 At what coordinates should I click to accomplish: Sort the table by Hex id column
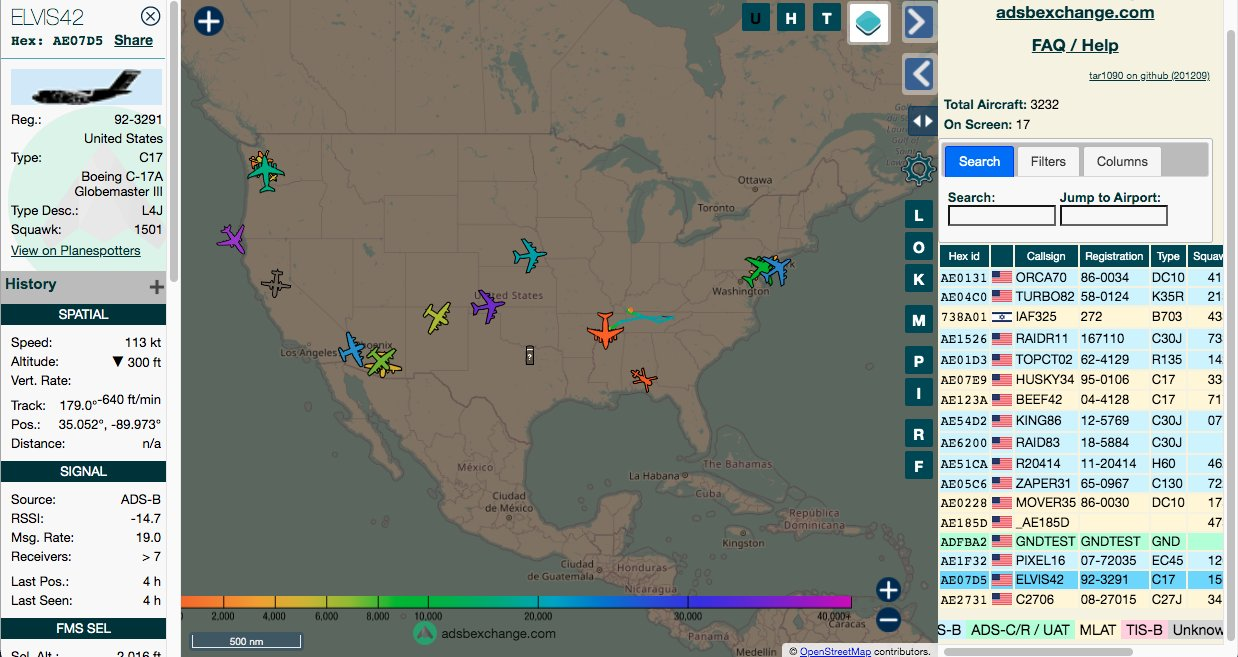964,256
